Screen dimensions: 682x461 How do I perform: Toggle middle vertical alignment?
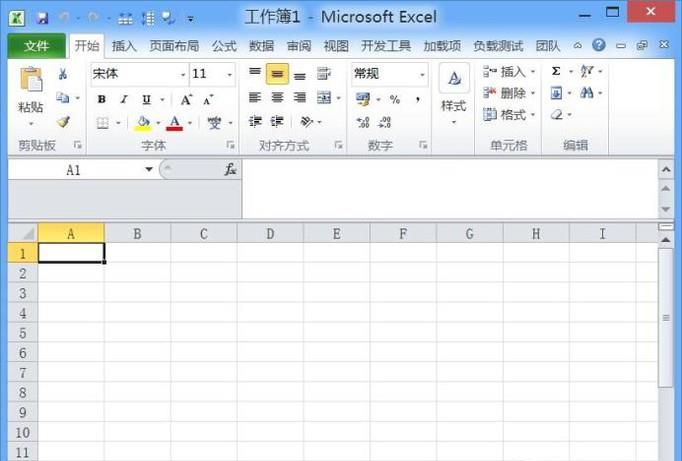pos(277,73)
